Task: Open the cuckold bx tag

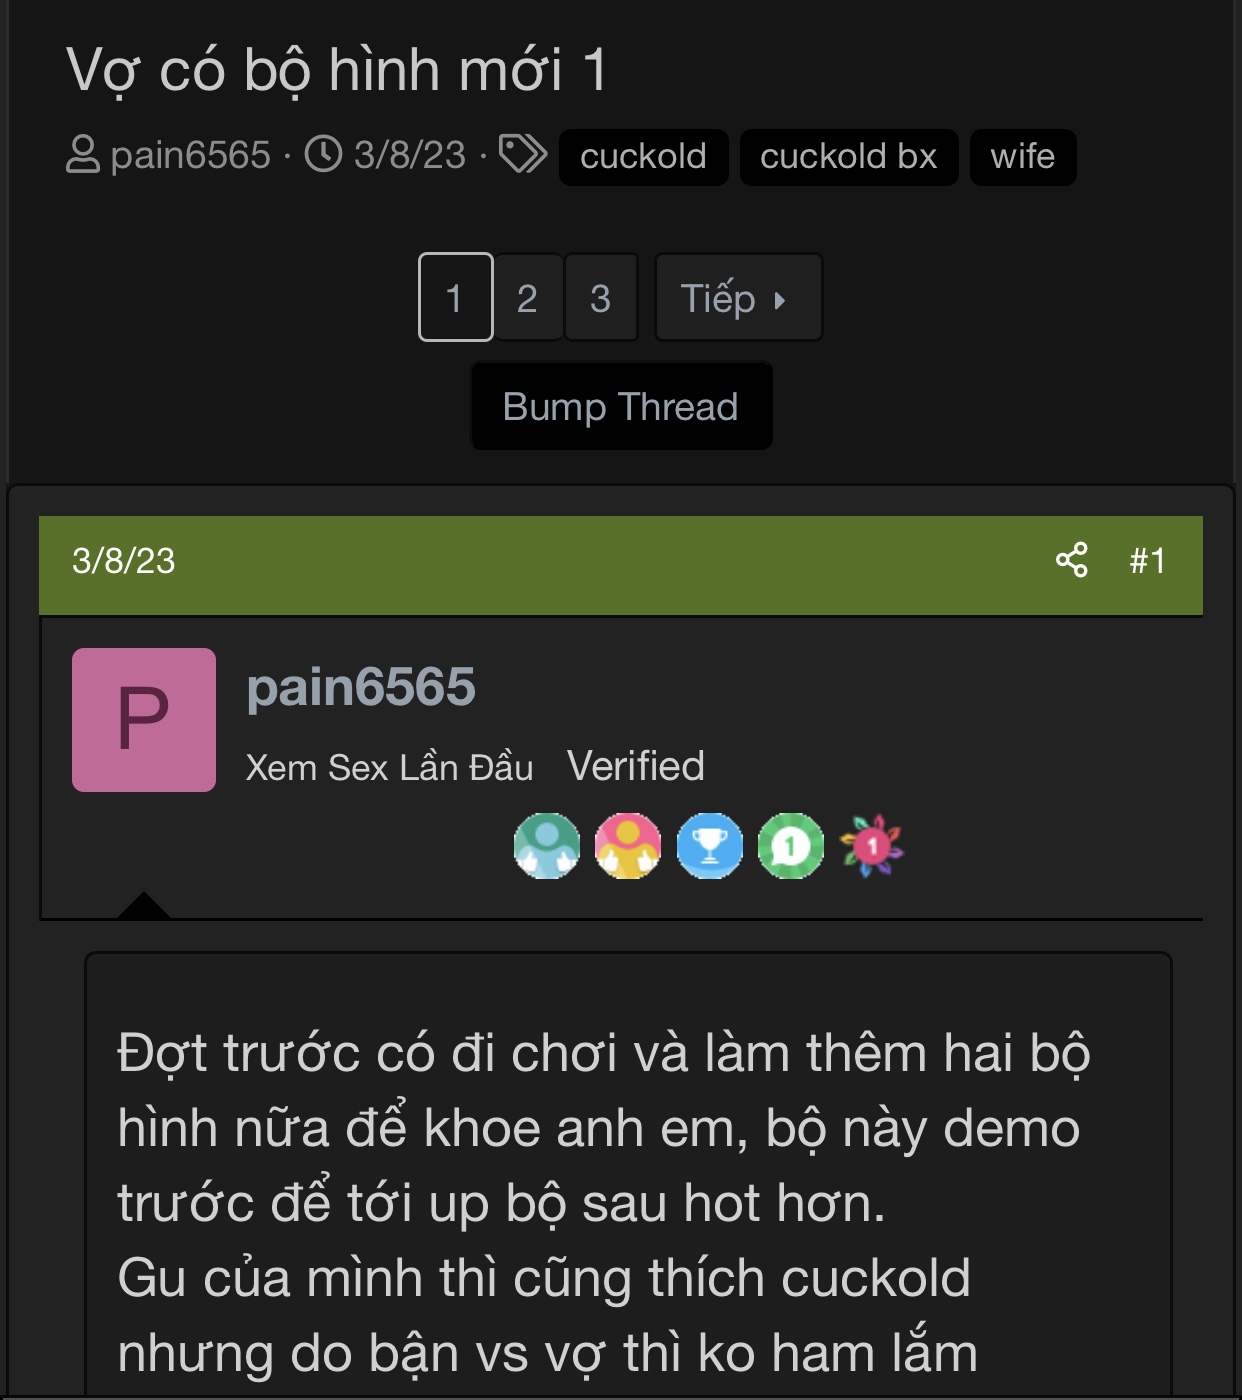Action: pos(849,157)
